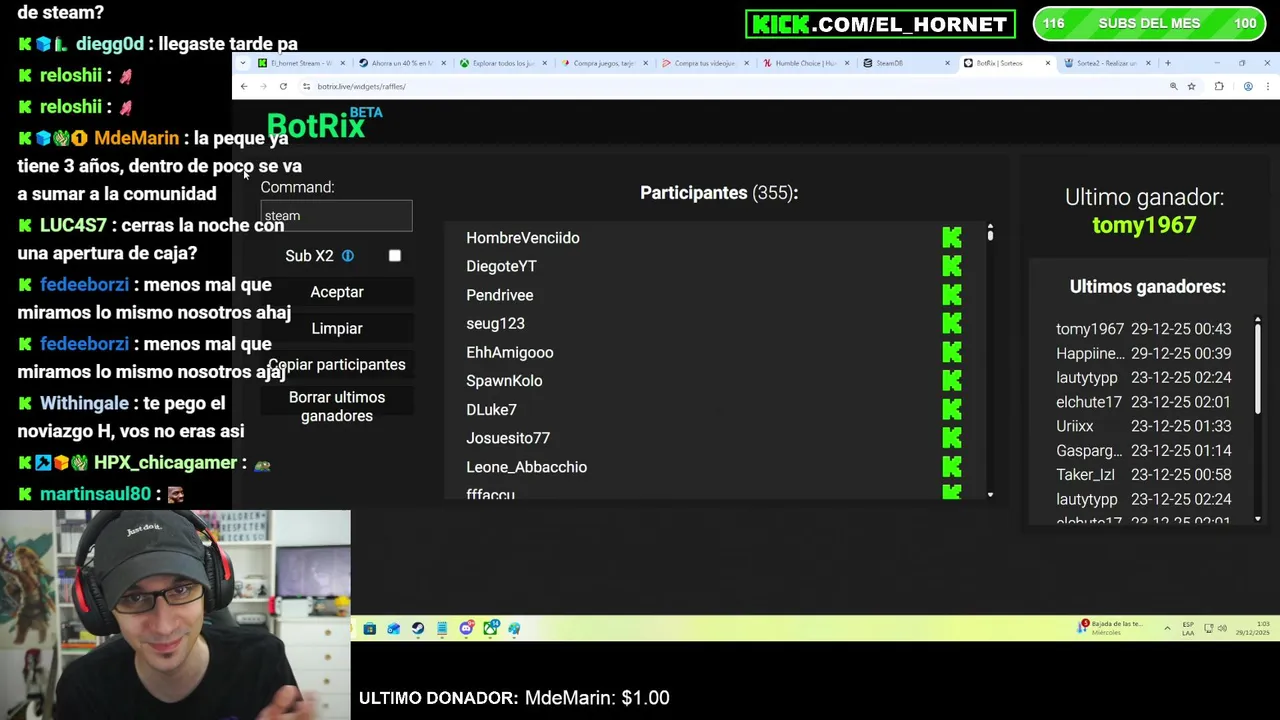Click the BotRix BETA logo
This screenshot has width=1280, height=720.
[x=324, y=124]
